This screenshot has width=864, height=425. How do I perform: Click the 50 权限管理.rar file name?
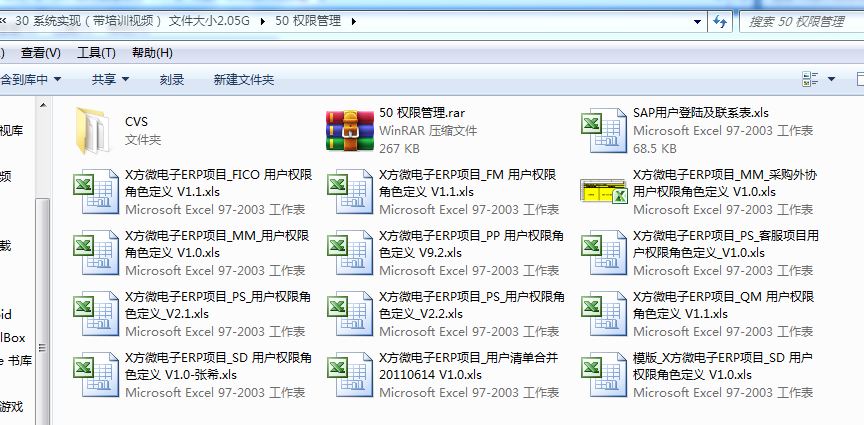422,113
